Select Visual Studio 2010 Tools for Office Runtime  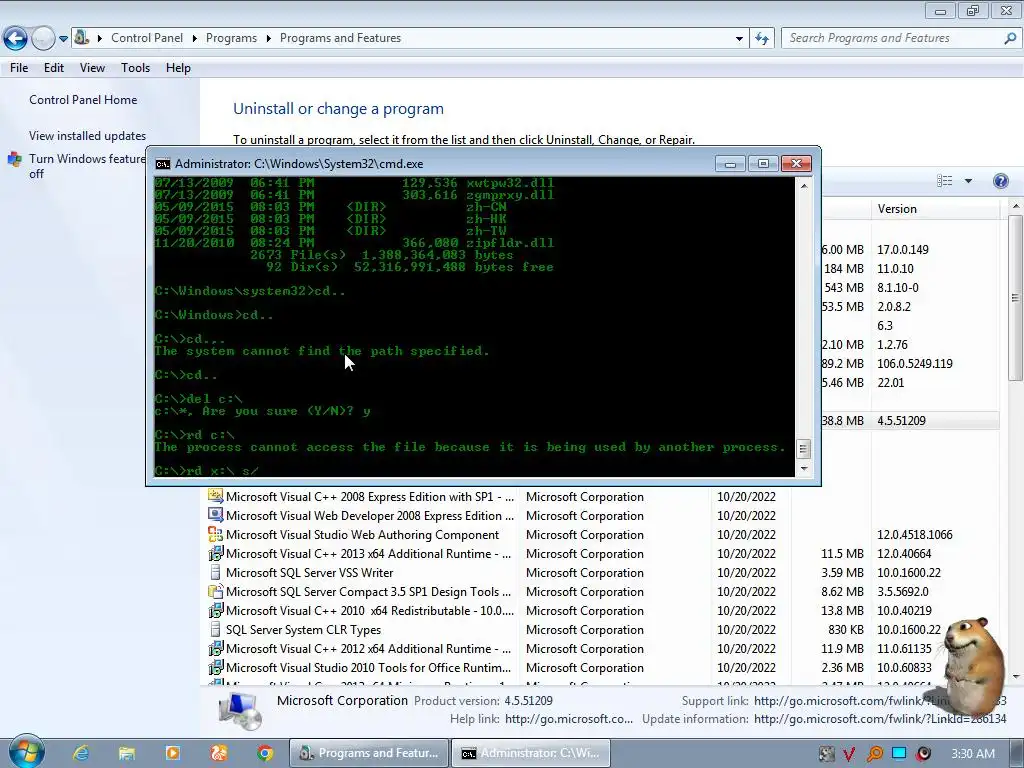[603, 667]
